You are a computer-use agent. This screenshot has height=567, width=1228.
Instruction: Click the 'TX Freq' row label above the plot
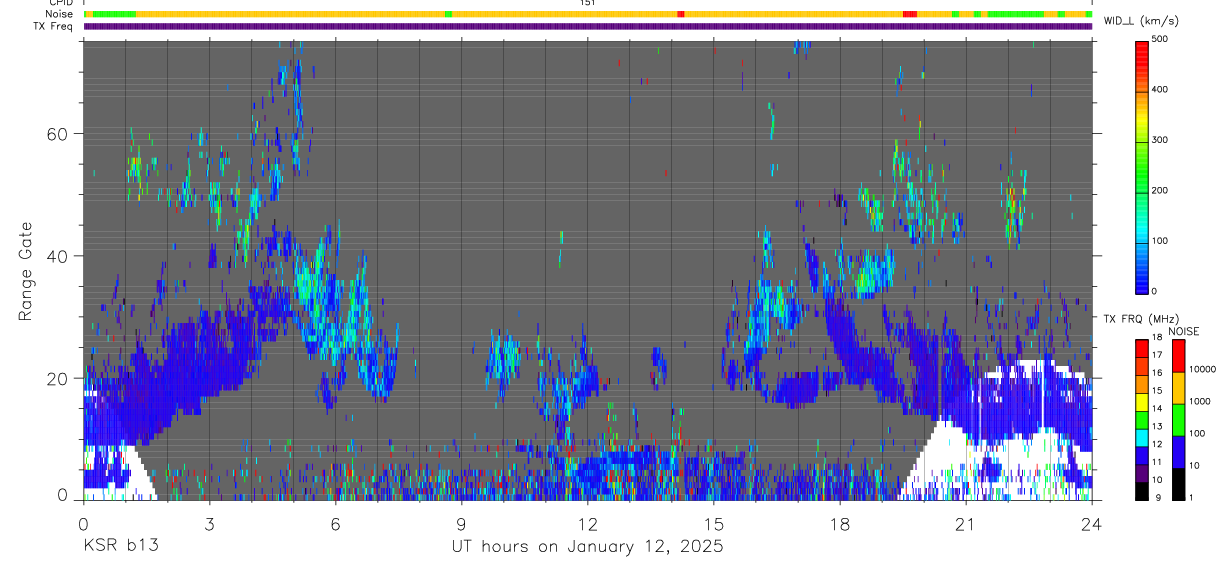pos(54,26)
